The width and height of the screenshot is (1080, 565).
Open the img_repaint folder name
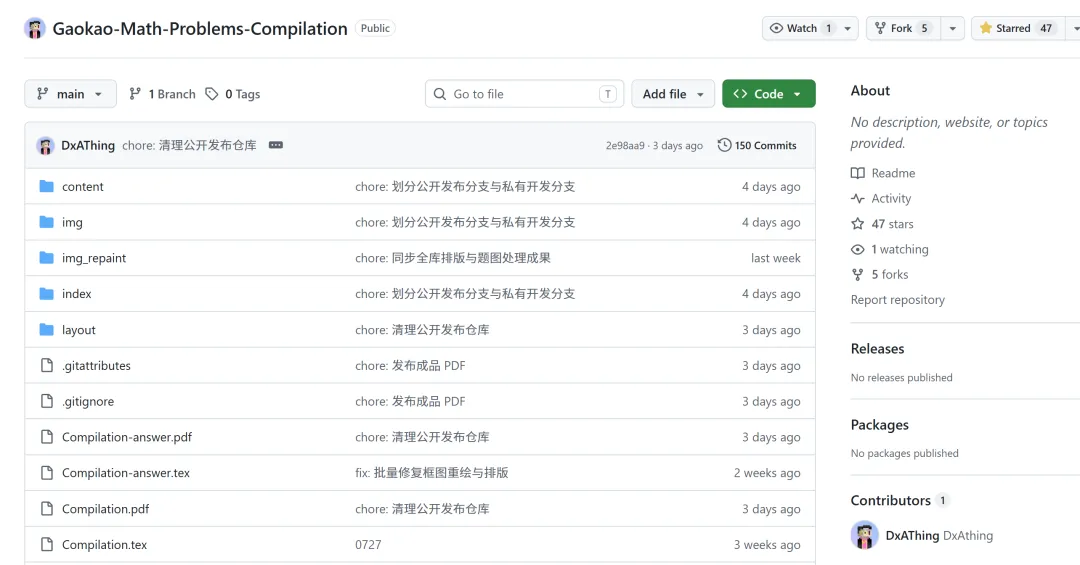coord(94,258)
